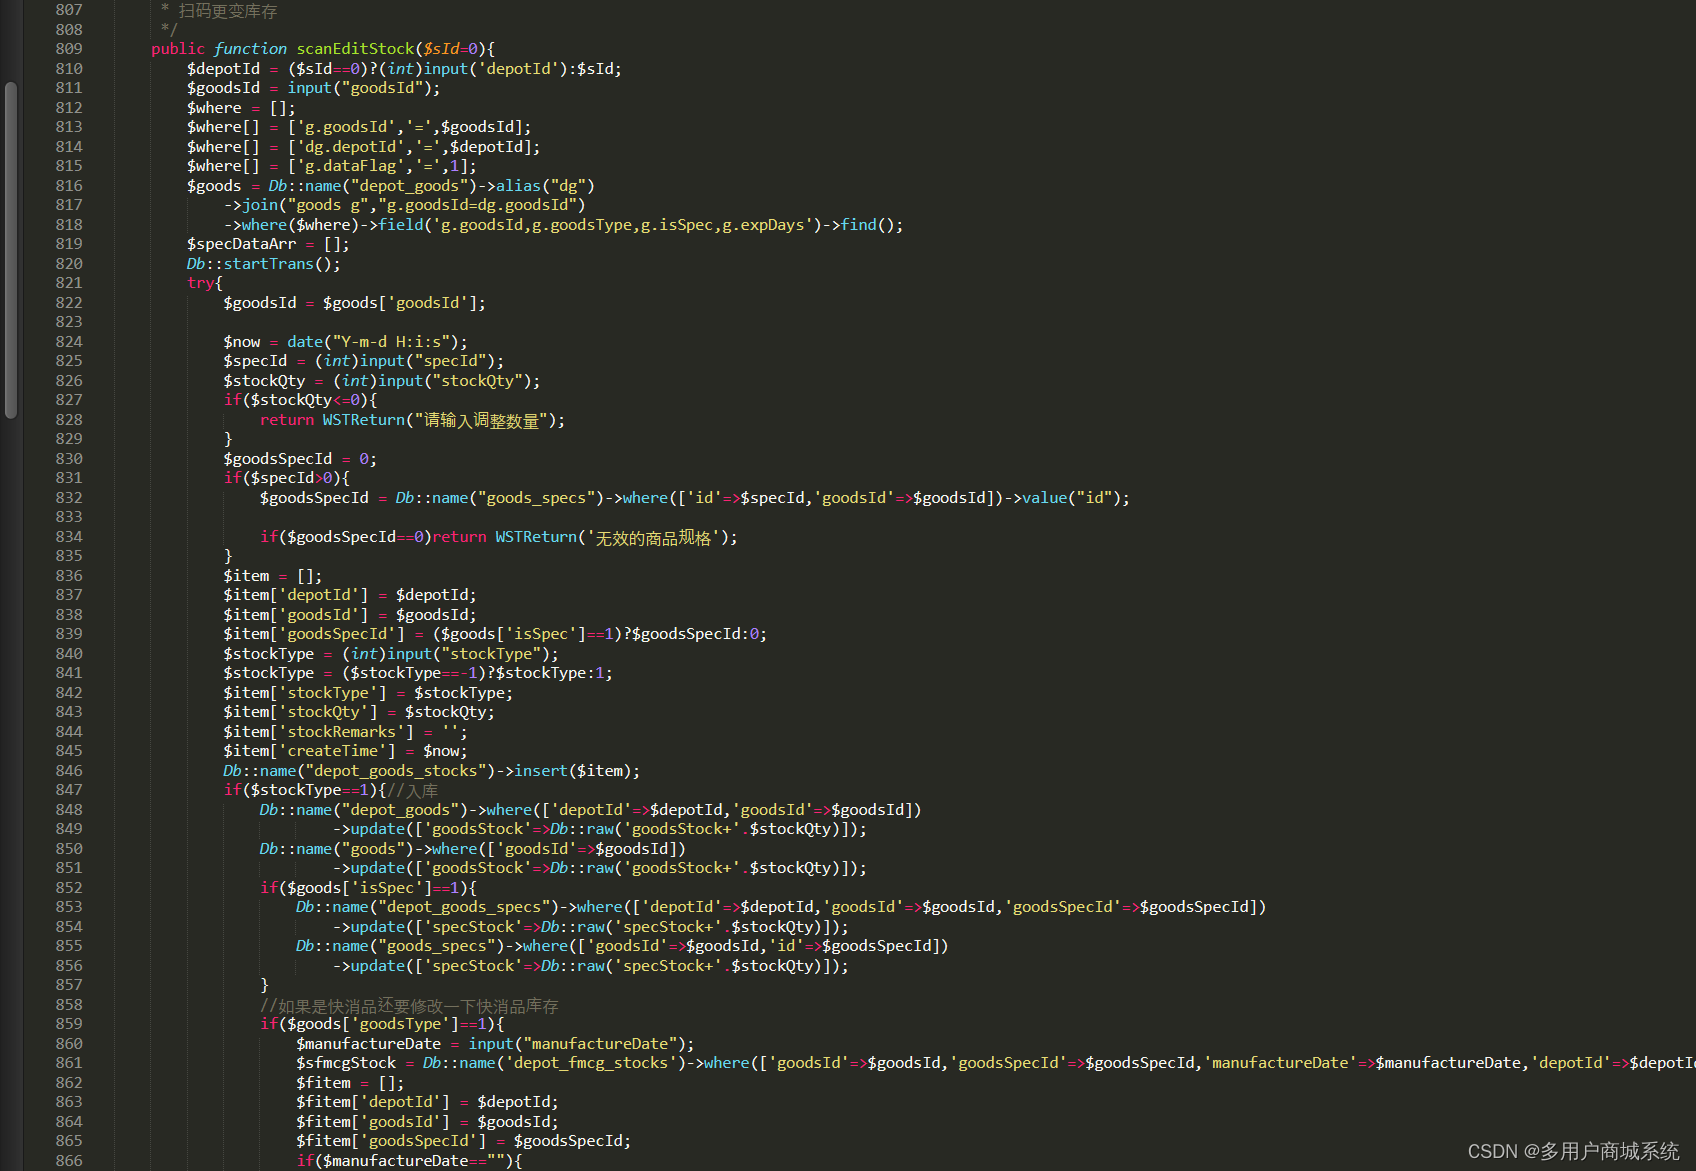Click the join("goods g") call

coord(414,205)
